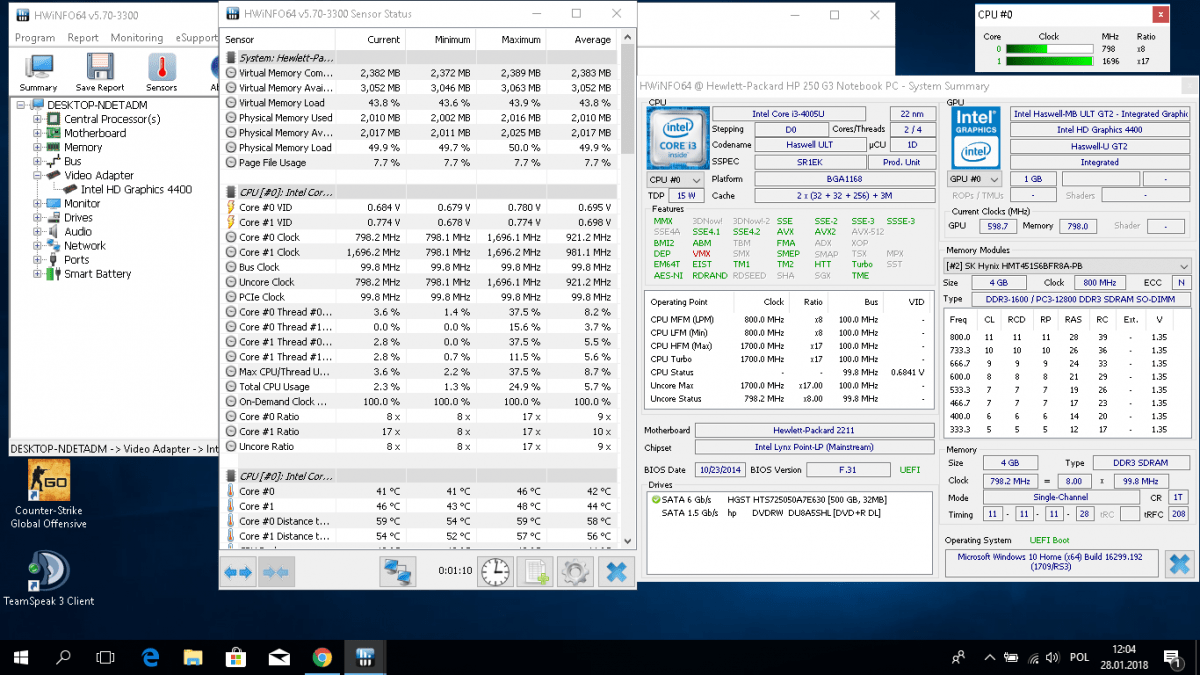Expand the Drives tree node

38,217
